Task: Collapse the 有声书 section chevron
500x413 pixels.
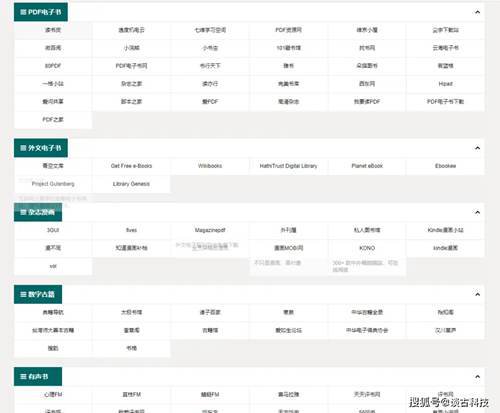Action: 477,376
